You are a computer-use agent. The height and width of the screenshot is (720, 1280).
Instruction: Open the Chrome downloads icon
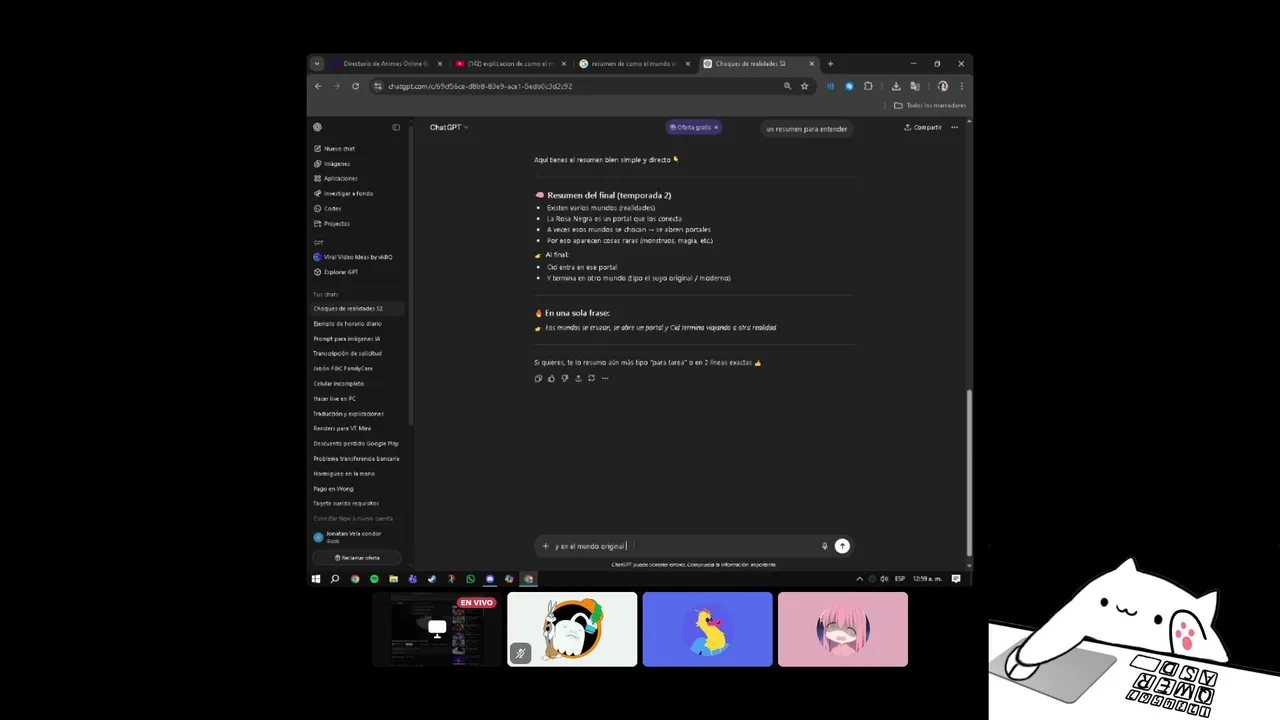(896, 86)
